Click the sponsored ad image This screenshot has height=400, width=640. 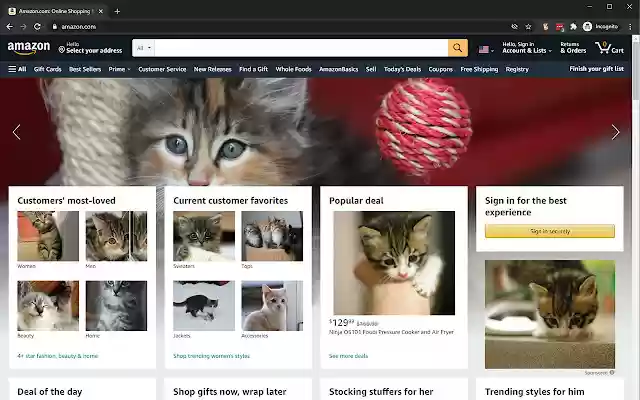pyautogui.click(x=550, y=314)
